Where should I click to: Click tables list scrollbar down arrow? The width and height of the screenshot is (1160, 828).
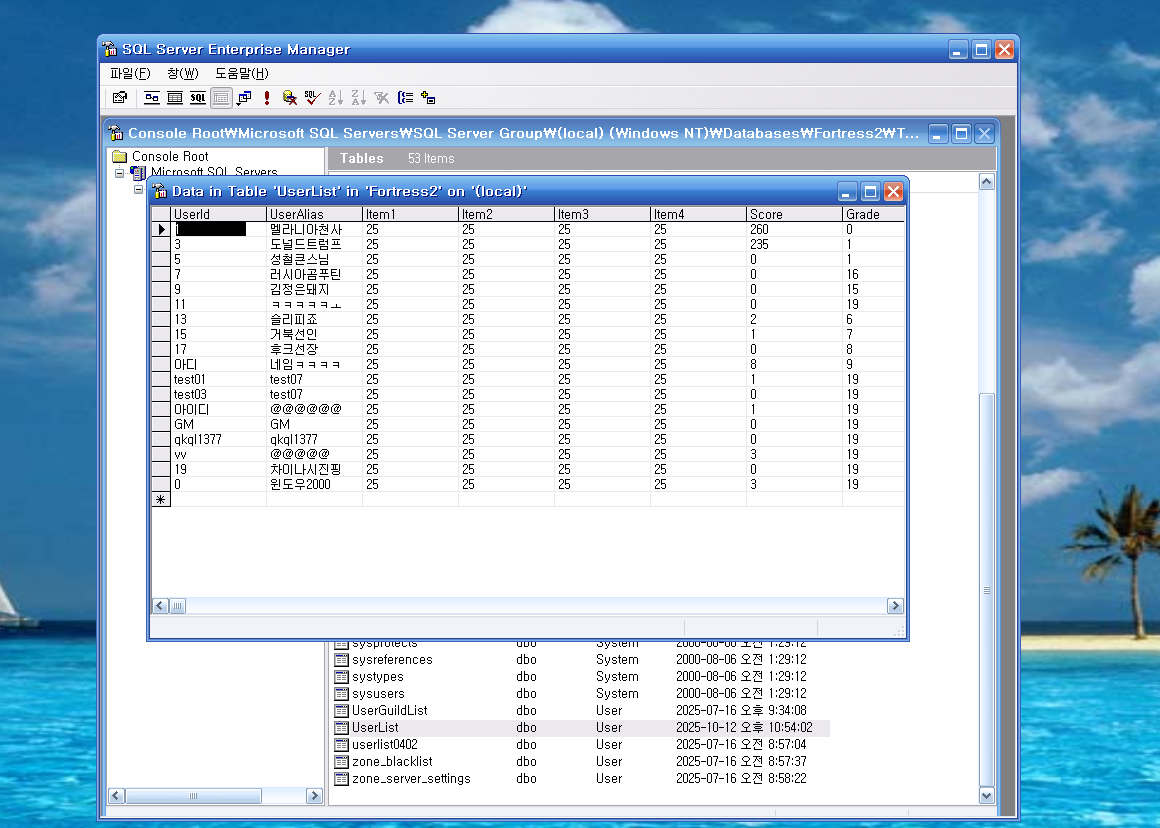pos(987,796)
